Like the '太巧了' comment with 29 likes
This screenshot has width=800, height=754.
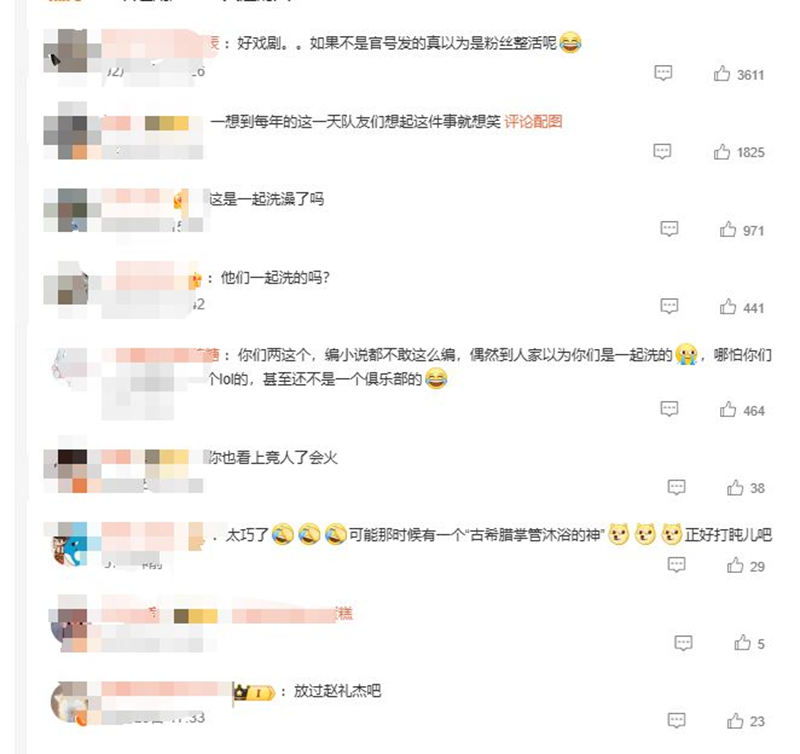tap(735, 565)
